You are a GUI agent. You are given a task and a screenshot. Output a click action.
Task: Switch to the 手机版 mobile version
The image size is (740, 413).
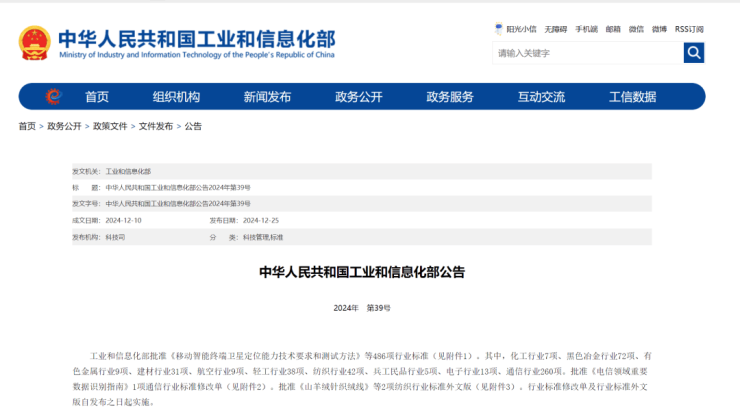(x=587, y=29)
